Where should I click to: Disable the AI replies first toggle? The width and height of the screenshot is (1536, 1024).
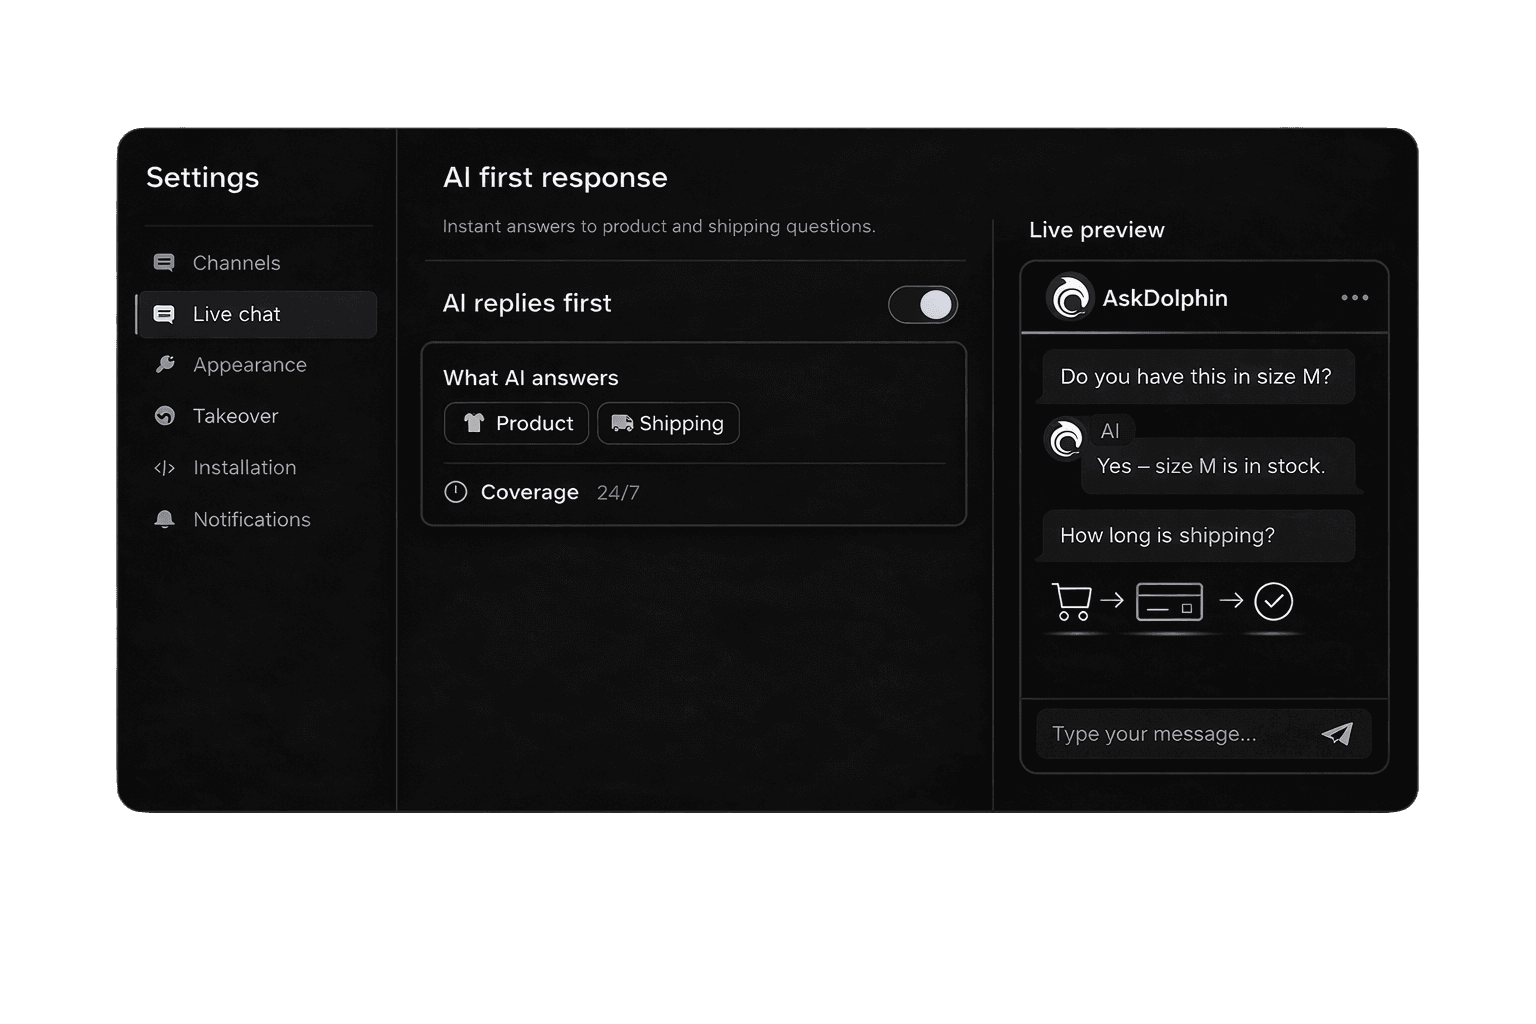point(922,304)
